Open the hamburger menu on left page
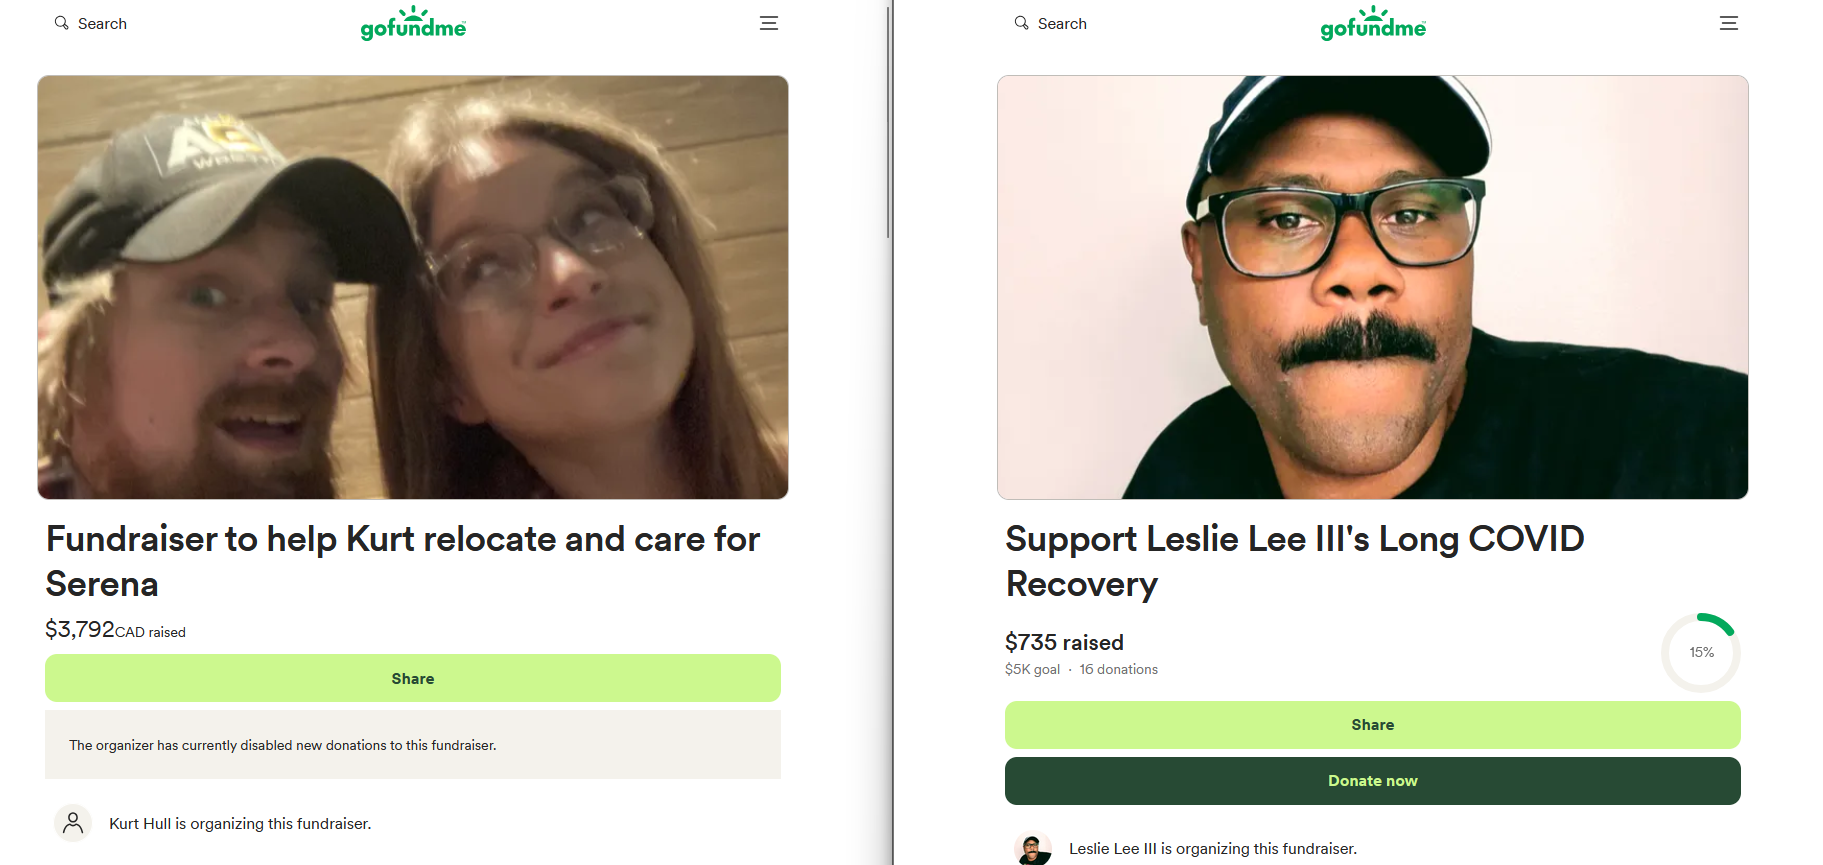 pyautogui.click(x=769, y=23)
